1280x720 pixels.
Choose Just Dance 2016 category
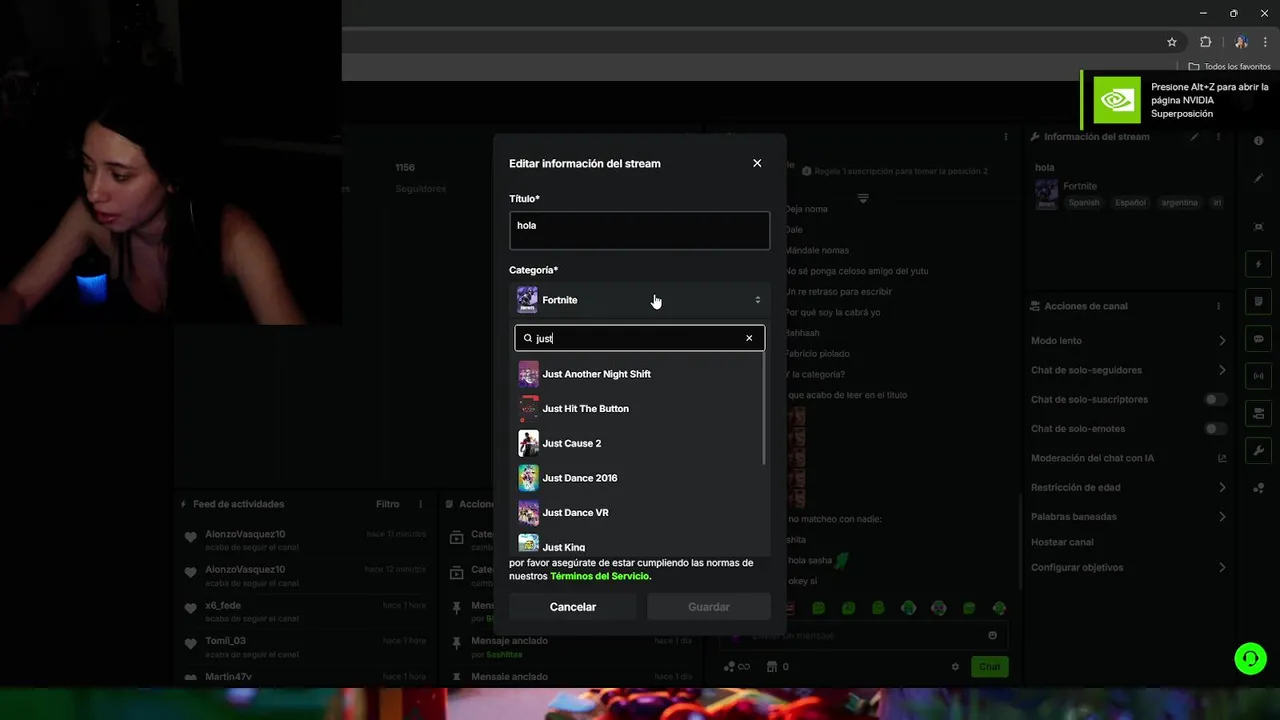[x=640, y=478]
